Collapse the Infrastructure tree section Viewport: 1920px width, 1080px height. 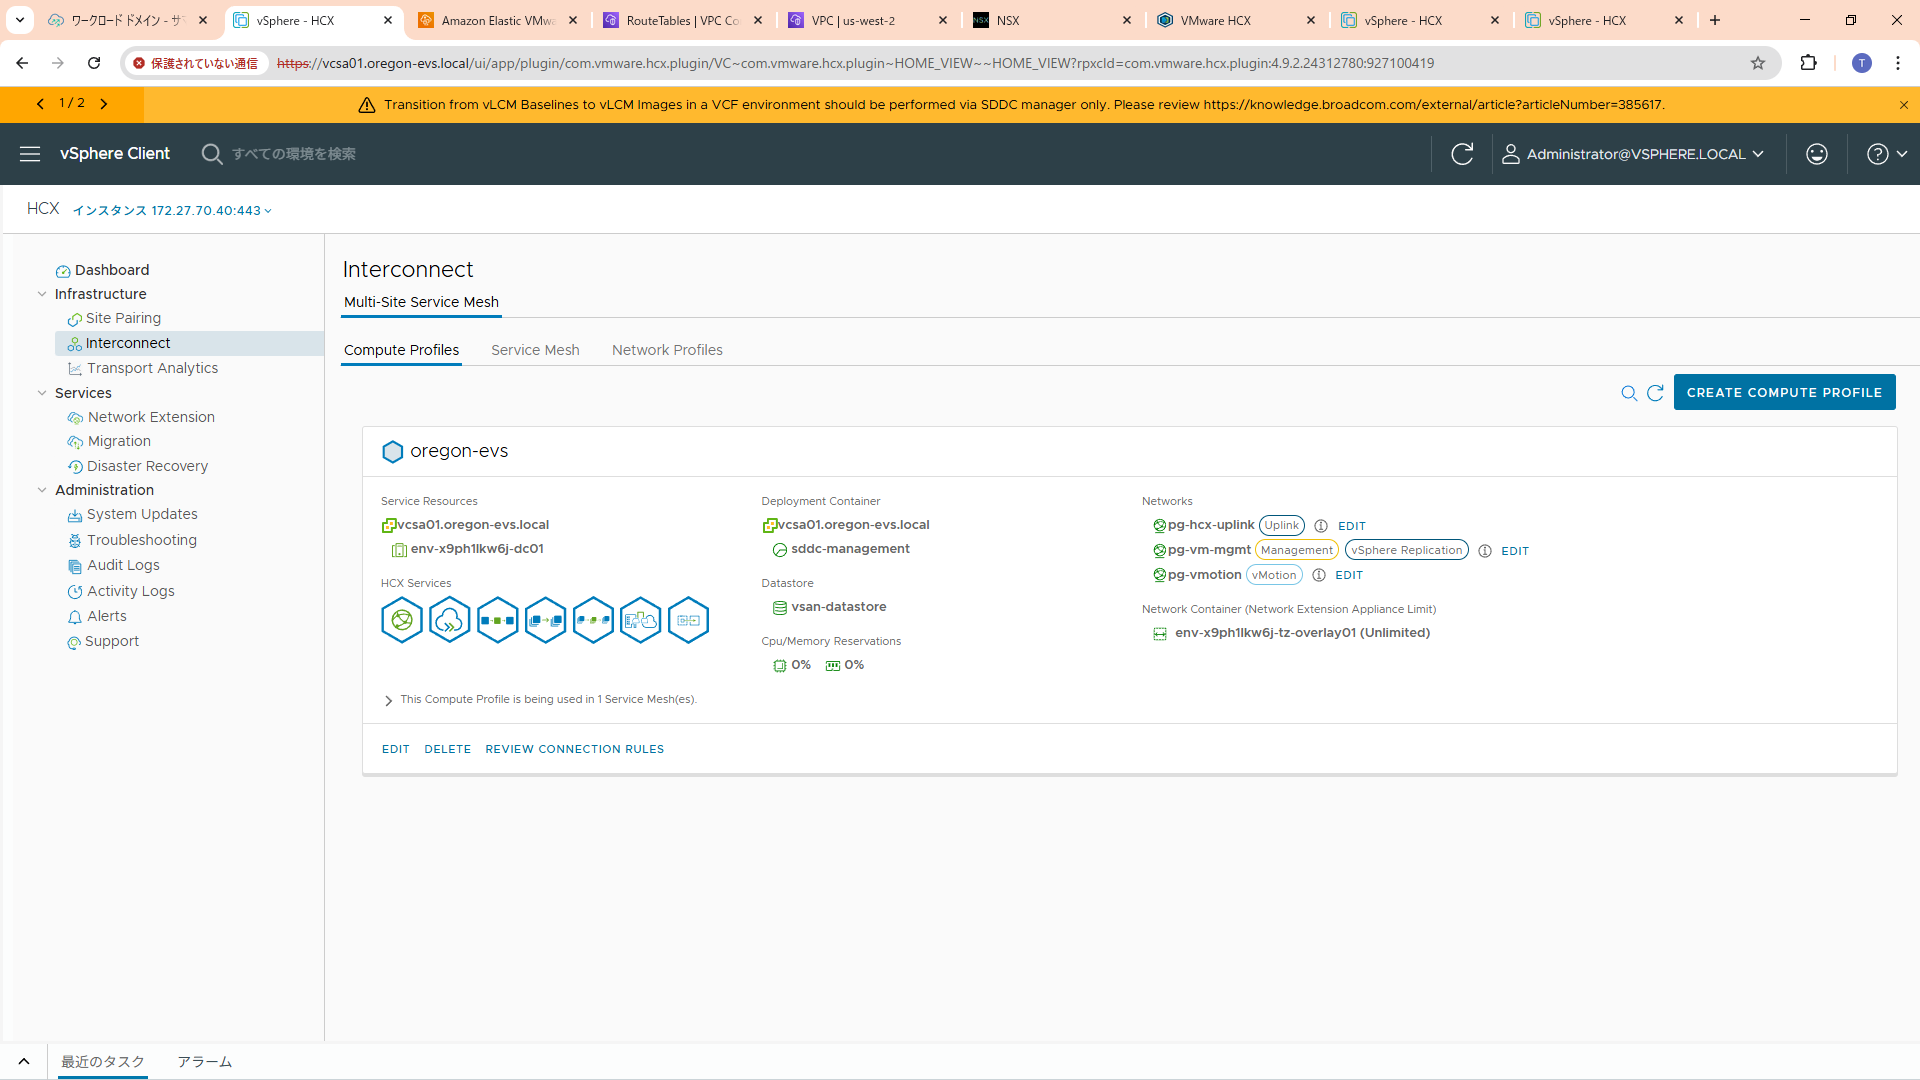[x=42, y=294]
